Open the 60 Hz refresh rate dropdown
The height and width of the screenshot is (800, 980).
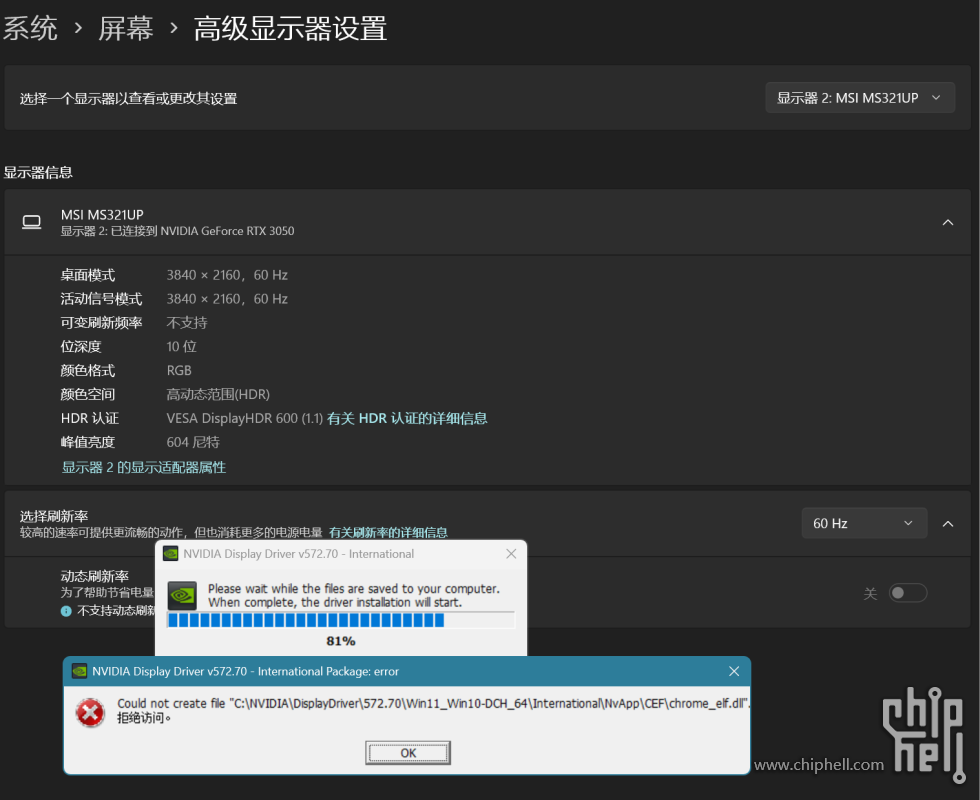click(864, 523)
